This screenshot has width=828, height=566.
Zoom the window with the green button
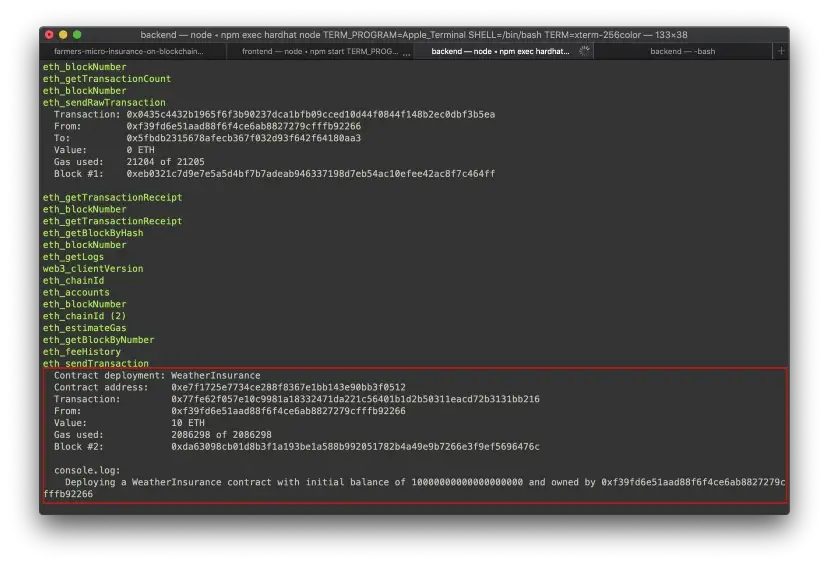(x=77, y=34)
